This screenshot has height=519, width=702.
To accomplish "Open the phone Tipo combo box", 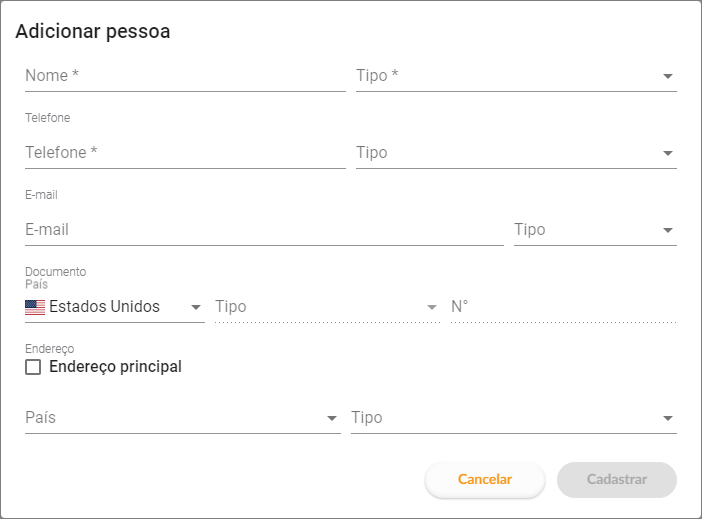I will click(516, 153).
